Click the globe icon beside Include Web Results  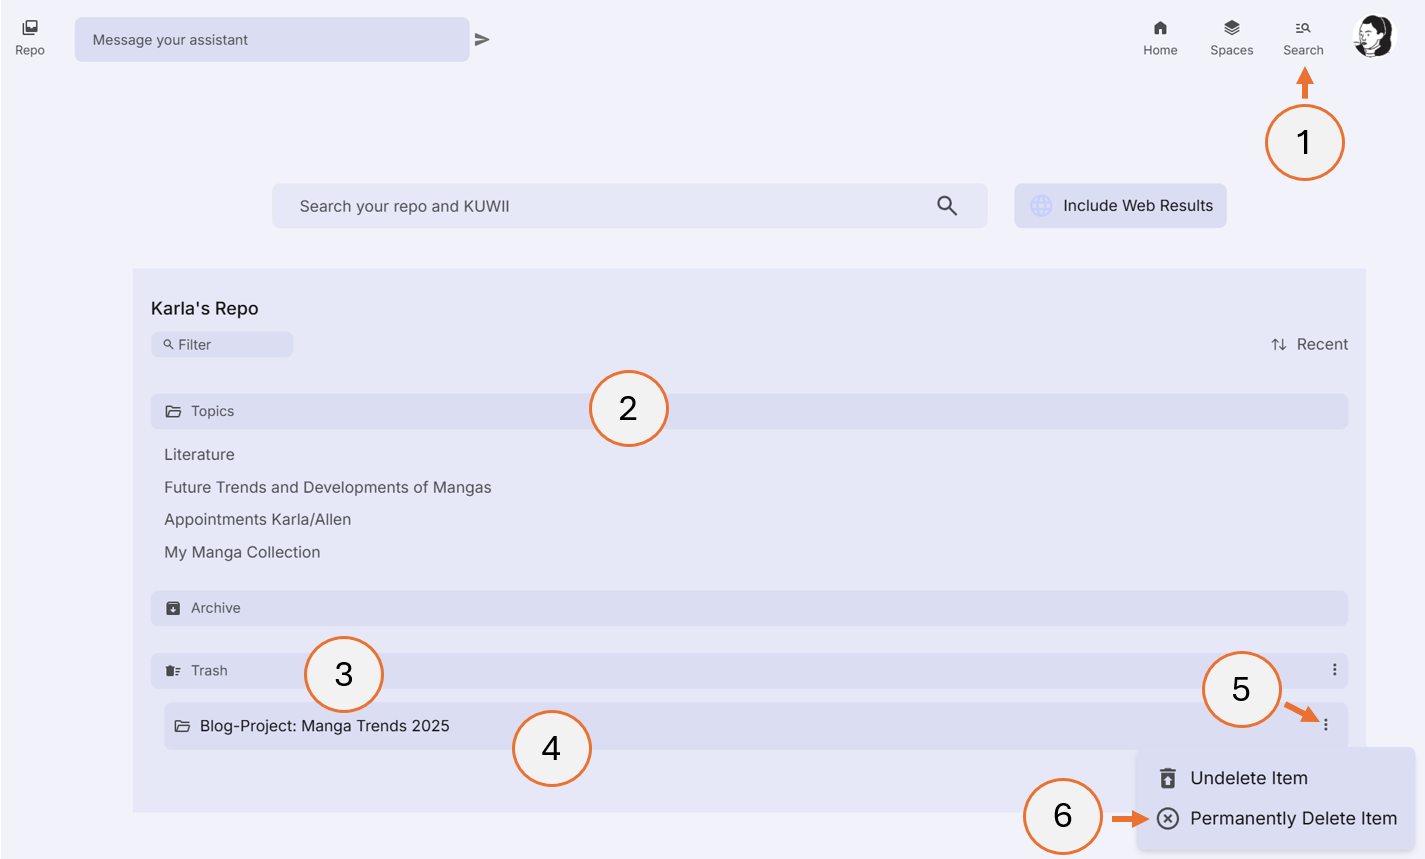coord(1041,205)
